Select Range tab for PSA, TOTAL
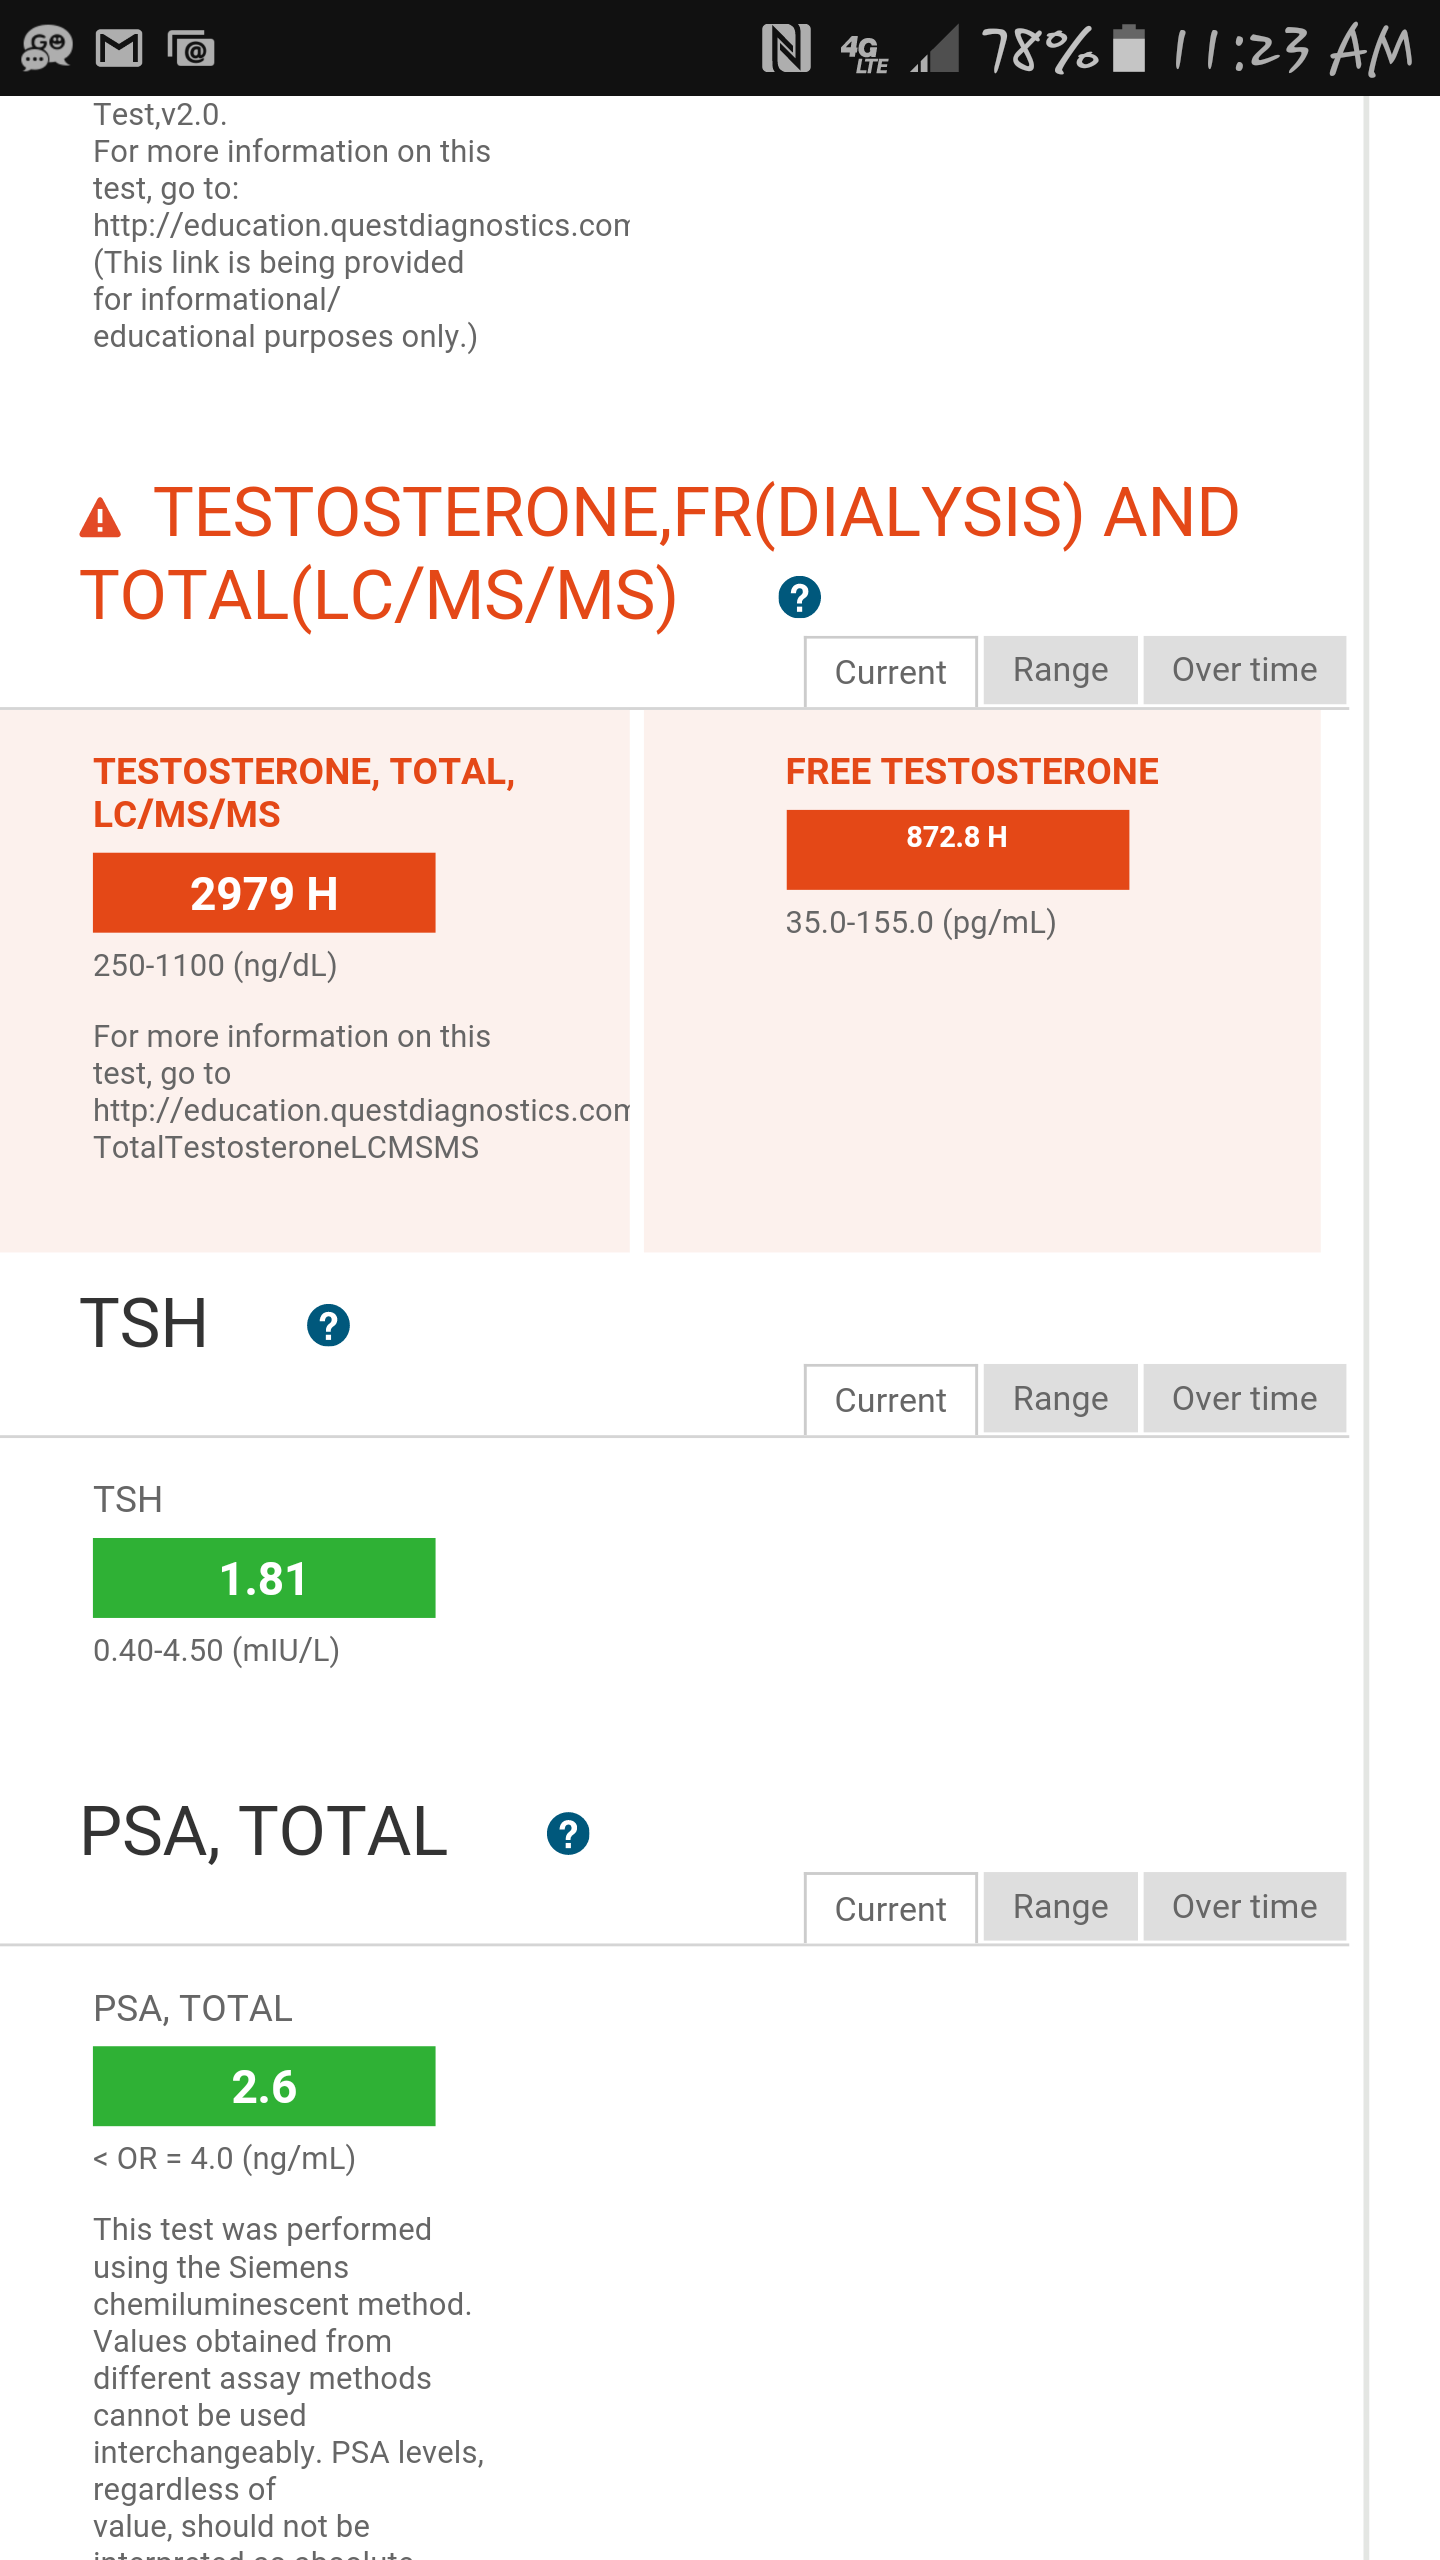 coord(1060,1906)
